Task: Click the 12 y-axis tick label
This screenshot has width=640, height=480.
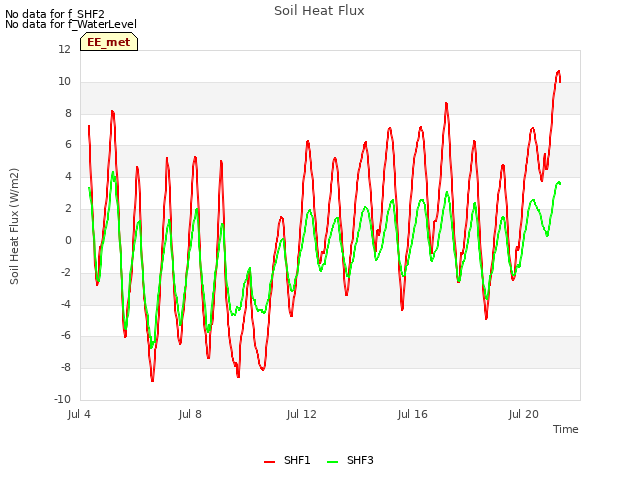Action: coord(64,49)
